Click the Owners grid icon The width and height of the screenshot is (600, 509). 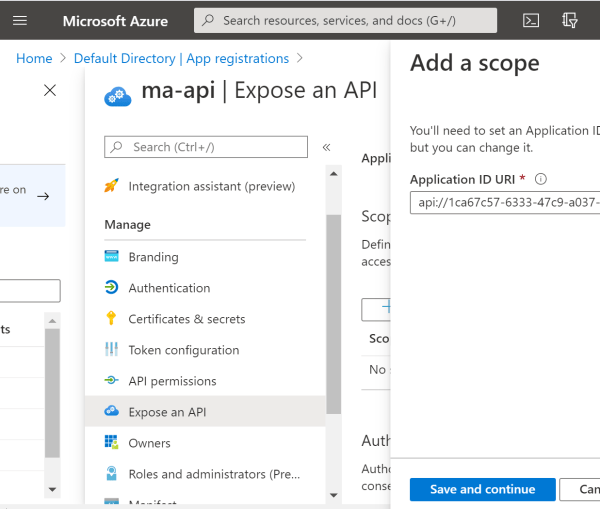click(111, 442)
